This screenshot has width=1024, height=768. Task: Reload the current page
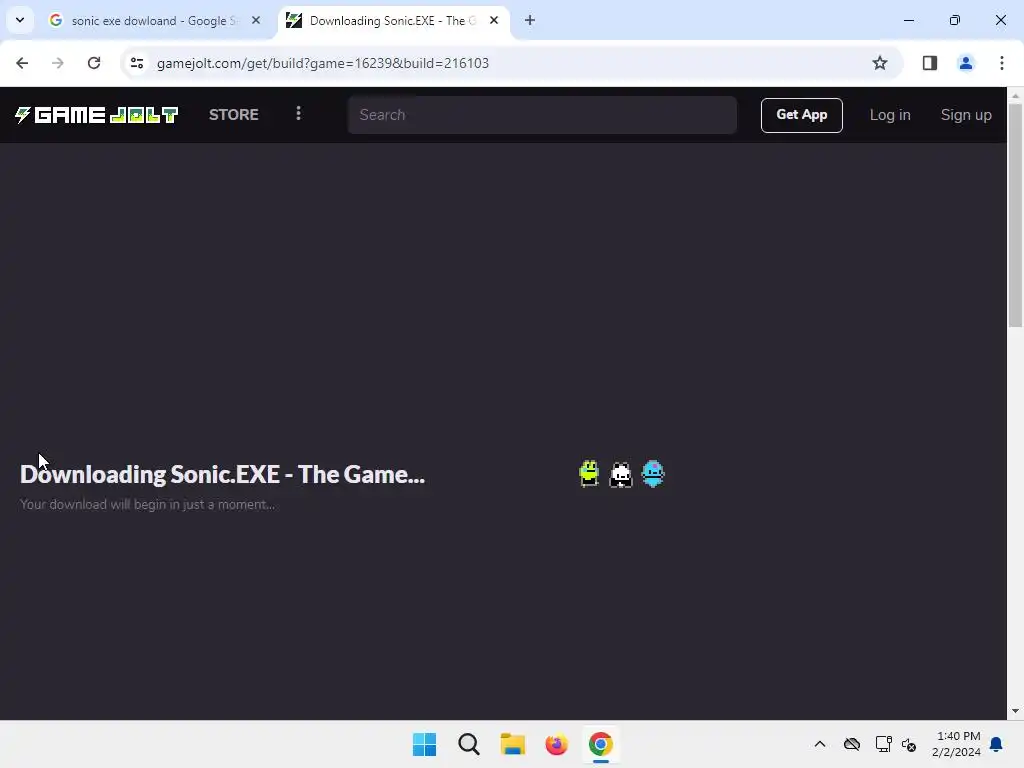94,63
